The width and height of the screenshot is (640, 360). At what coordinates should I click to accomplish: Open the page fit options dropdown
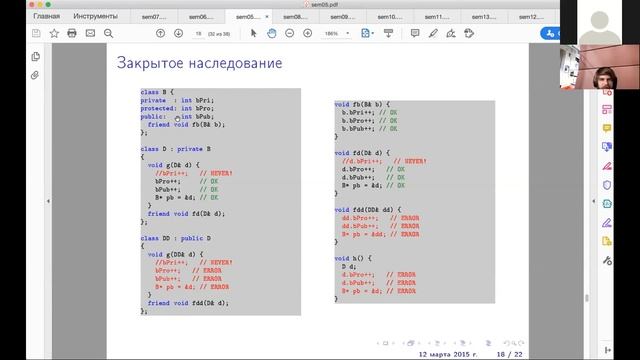pos(367,33)
